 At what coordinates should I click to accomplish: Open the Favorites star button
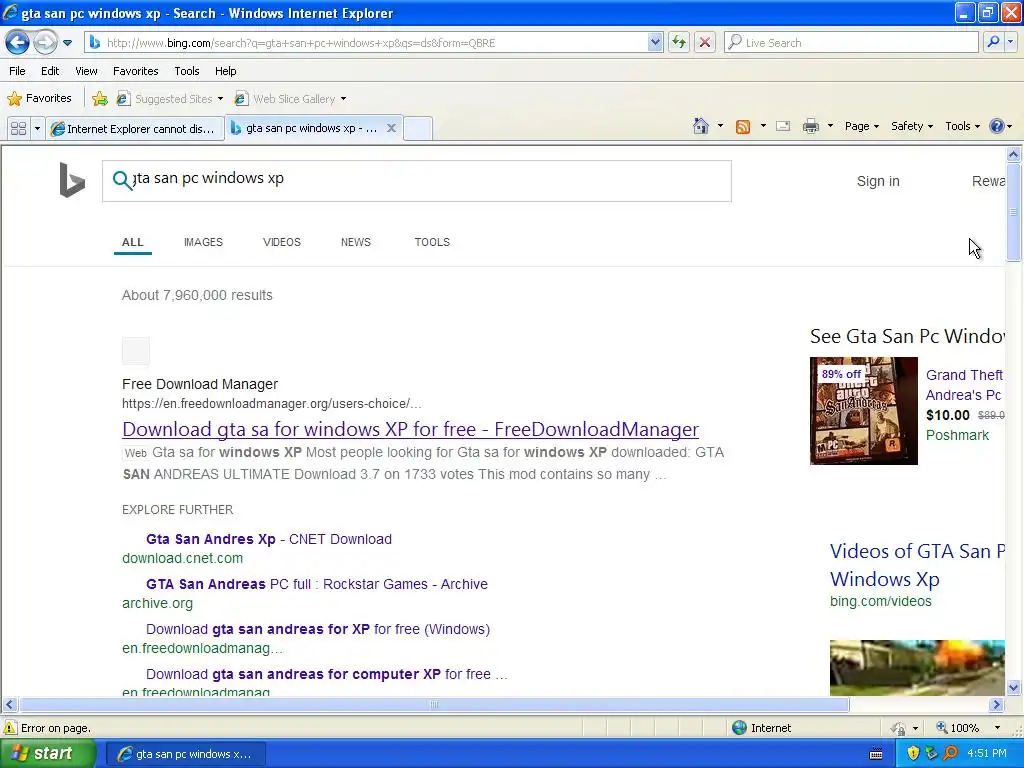(x=39, y=99)
